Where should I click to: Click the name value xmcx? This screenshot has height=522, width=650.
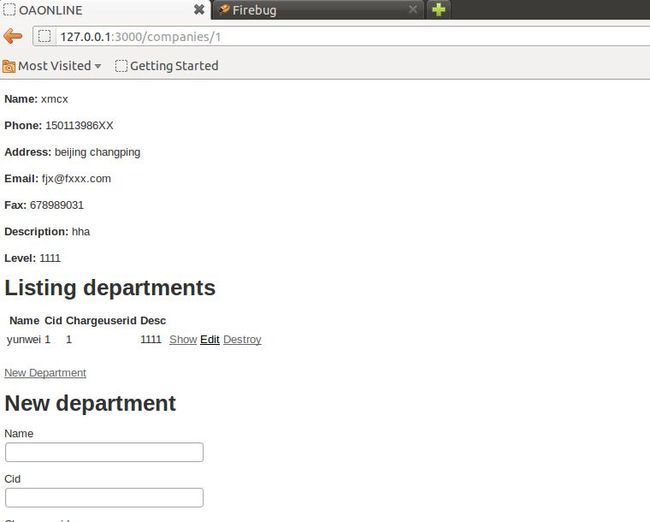pos(54,99)
